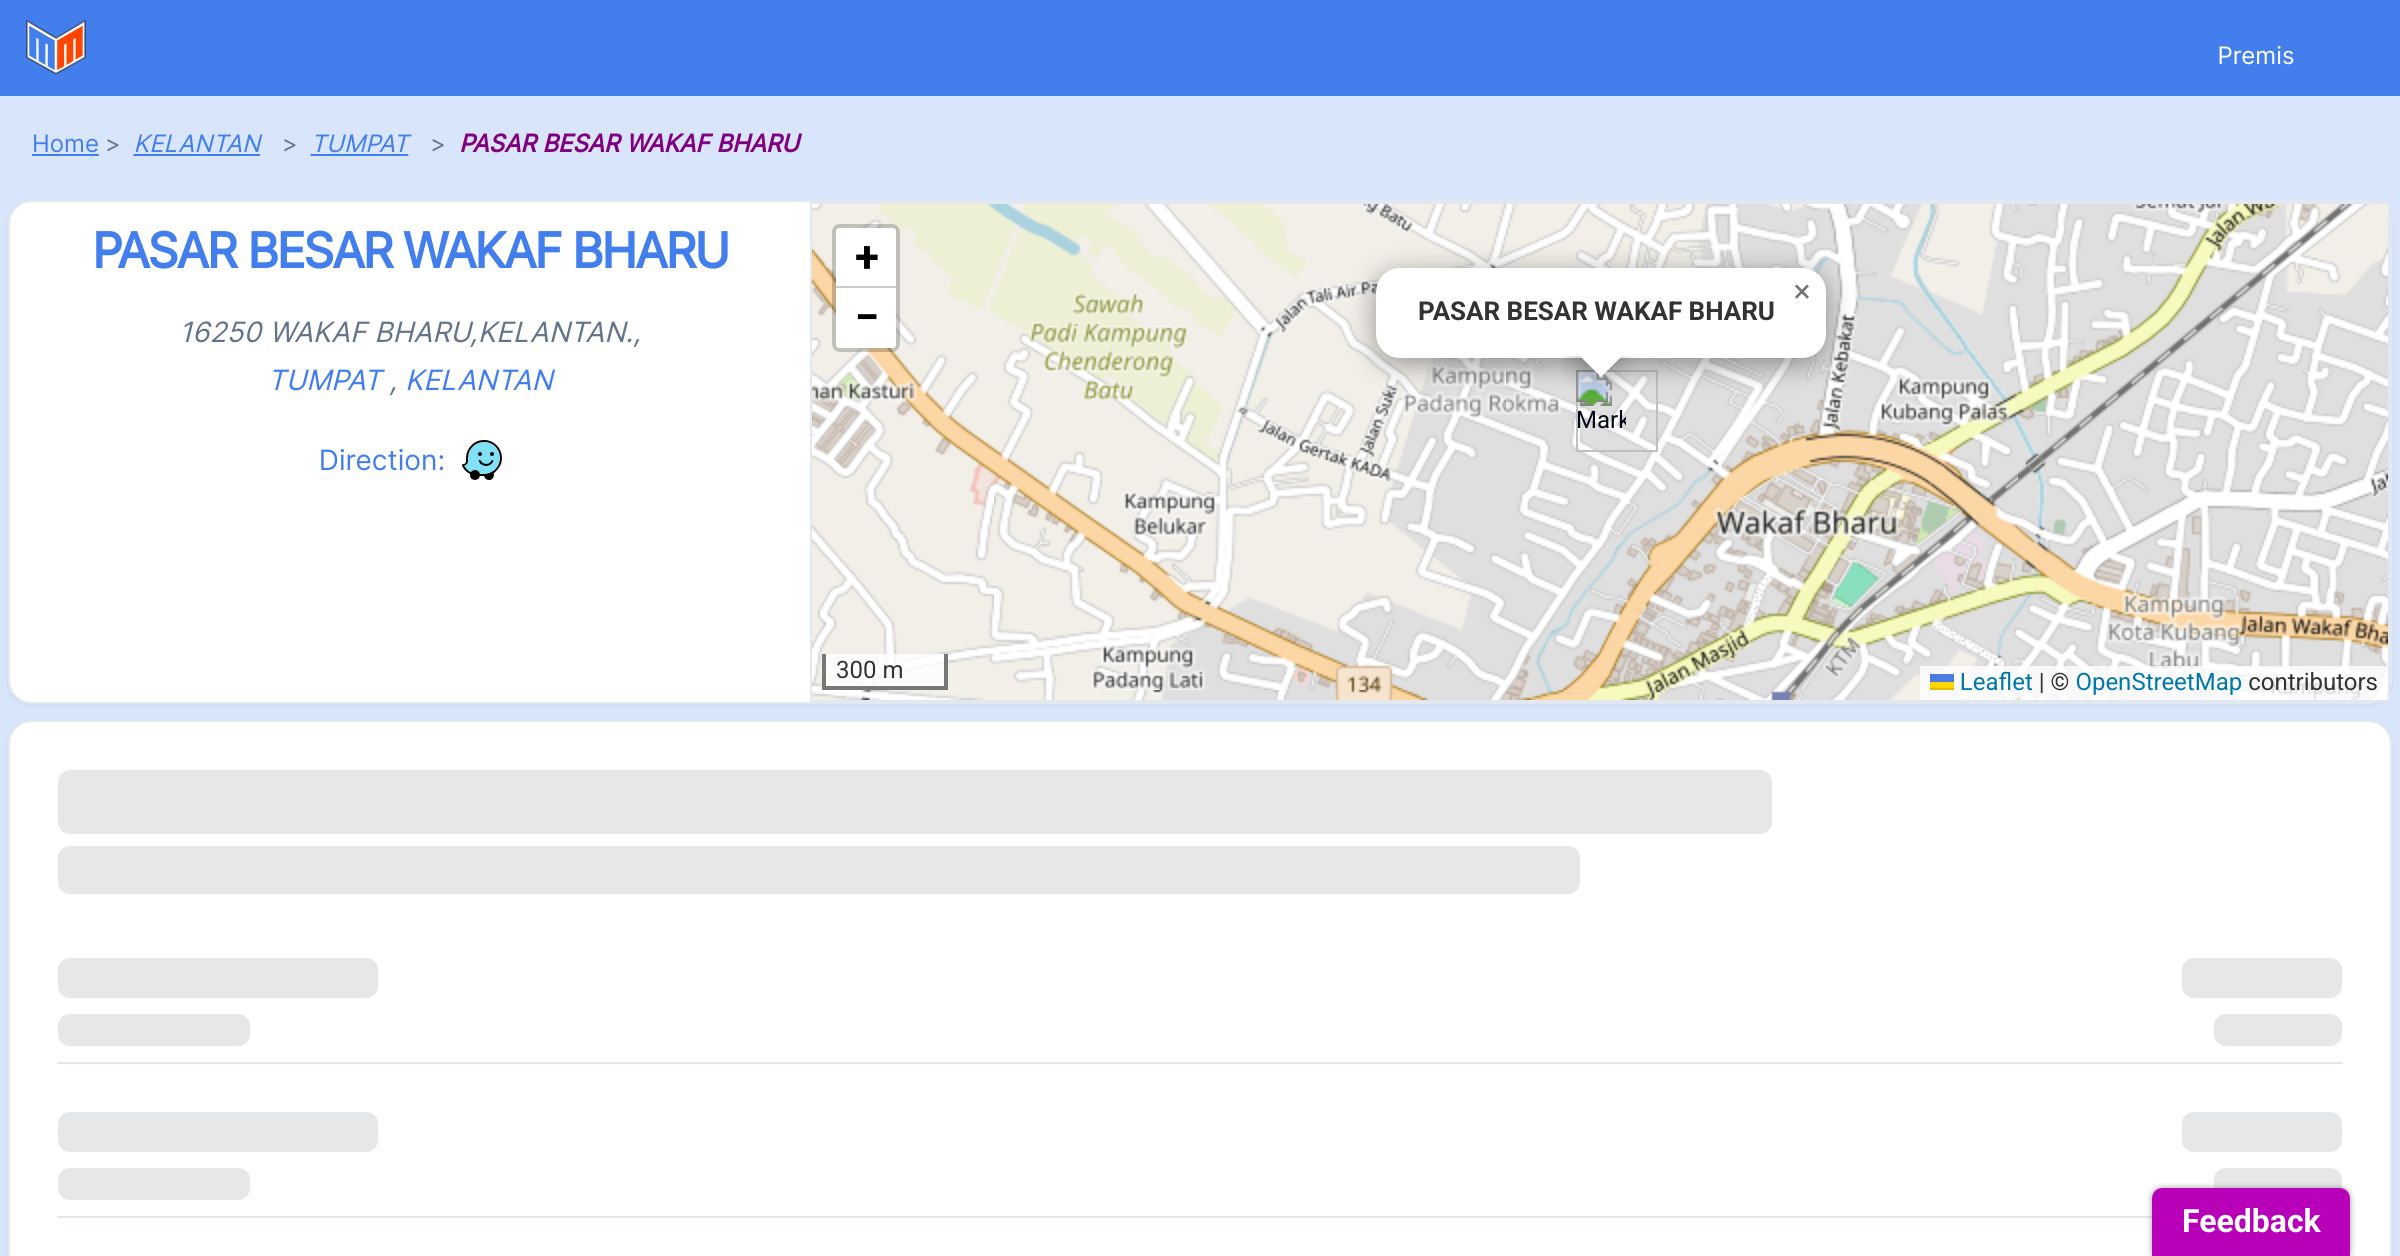Click the Wakaf Bharu town label on map
Viewport: 2400px width, 1256px height.
coord(1806,523)
